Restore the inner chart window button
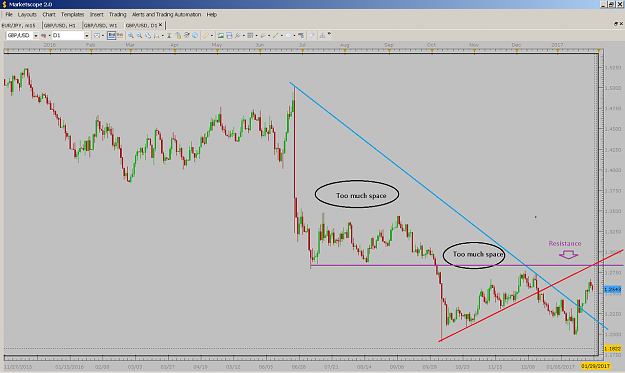625x373 pixels. 615,24
